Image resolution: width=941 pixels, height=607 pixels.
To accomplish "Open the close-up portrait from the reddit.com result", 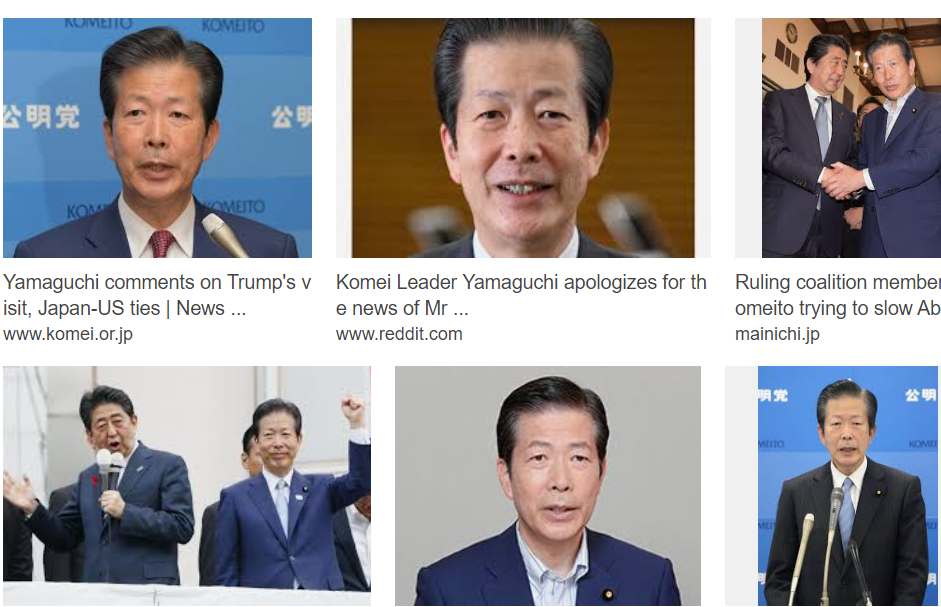I will pos(523,137).
